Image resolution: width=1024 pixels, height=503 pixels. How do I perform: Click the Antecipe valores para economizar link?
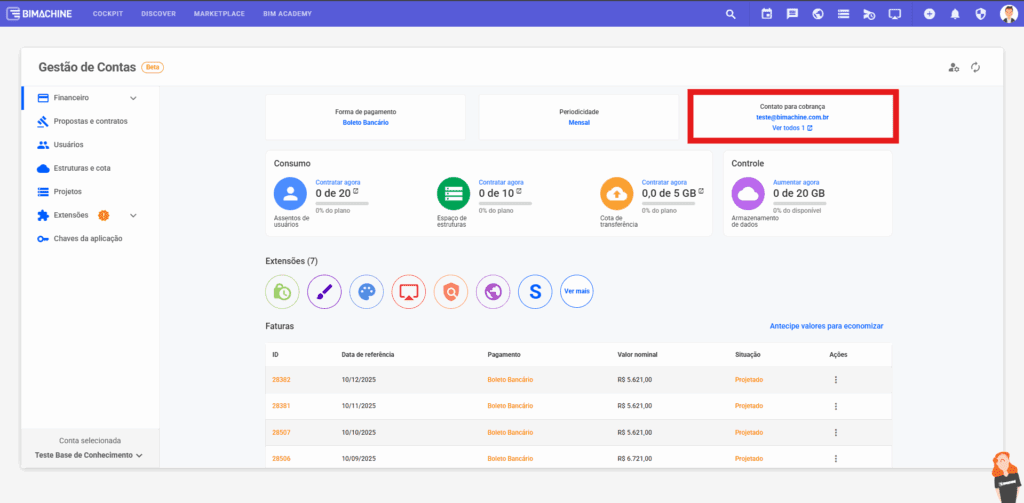click(826, 326)
